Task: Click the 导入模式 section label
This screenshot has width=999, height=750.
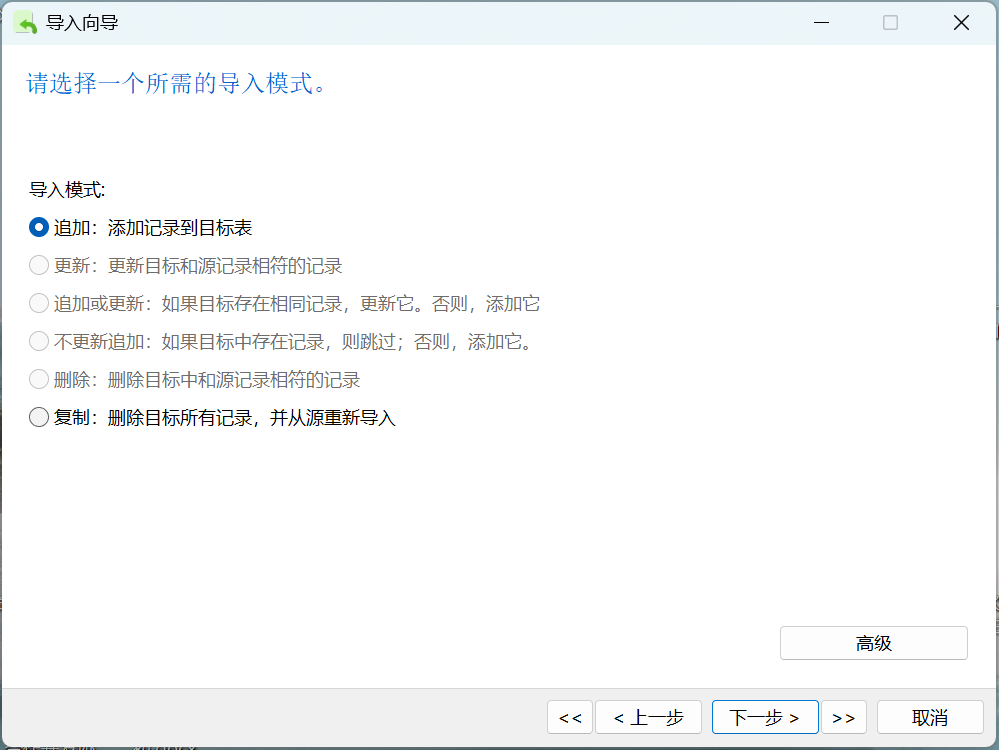Action: click(67, 189)
